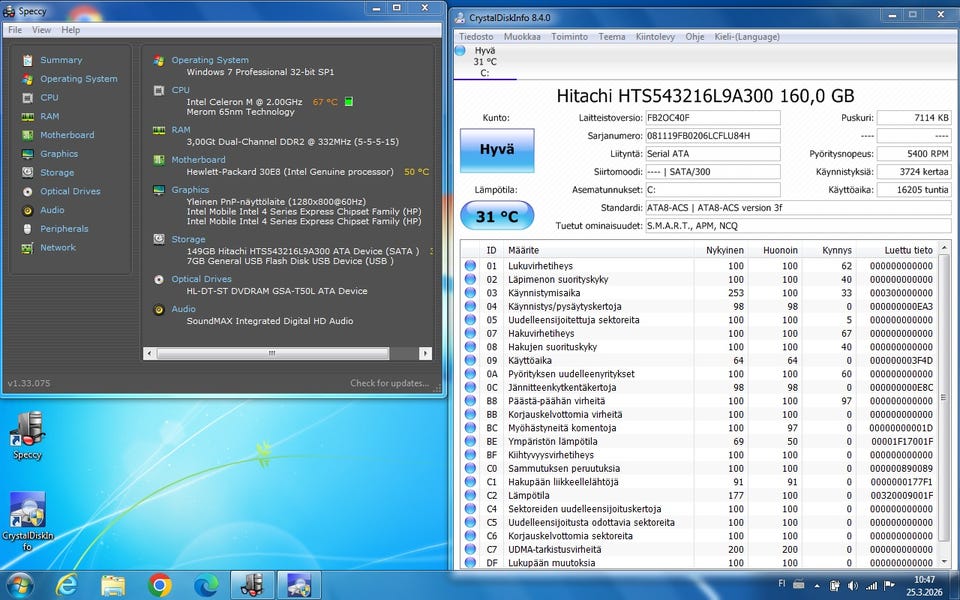Click the Operating System summary heading link
This screenshot has width=960, height=600.
pos(210,60)
